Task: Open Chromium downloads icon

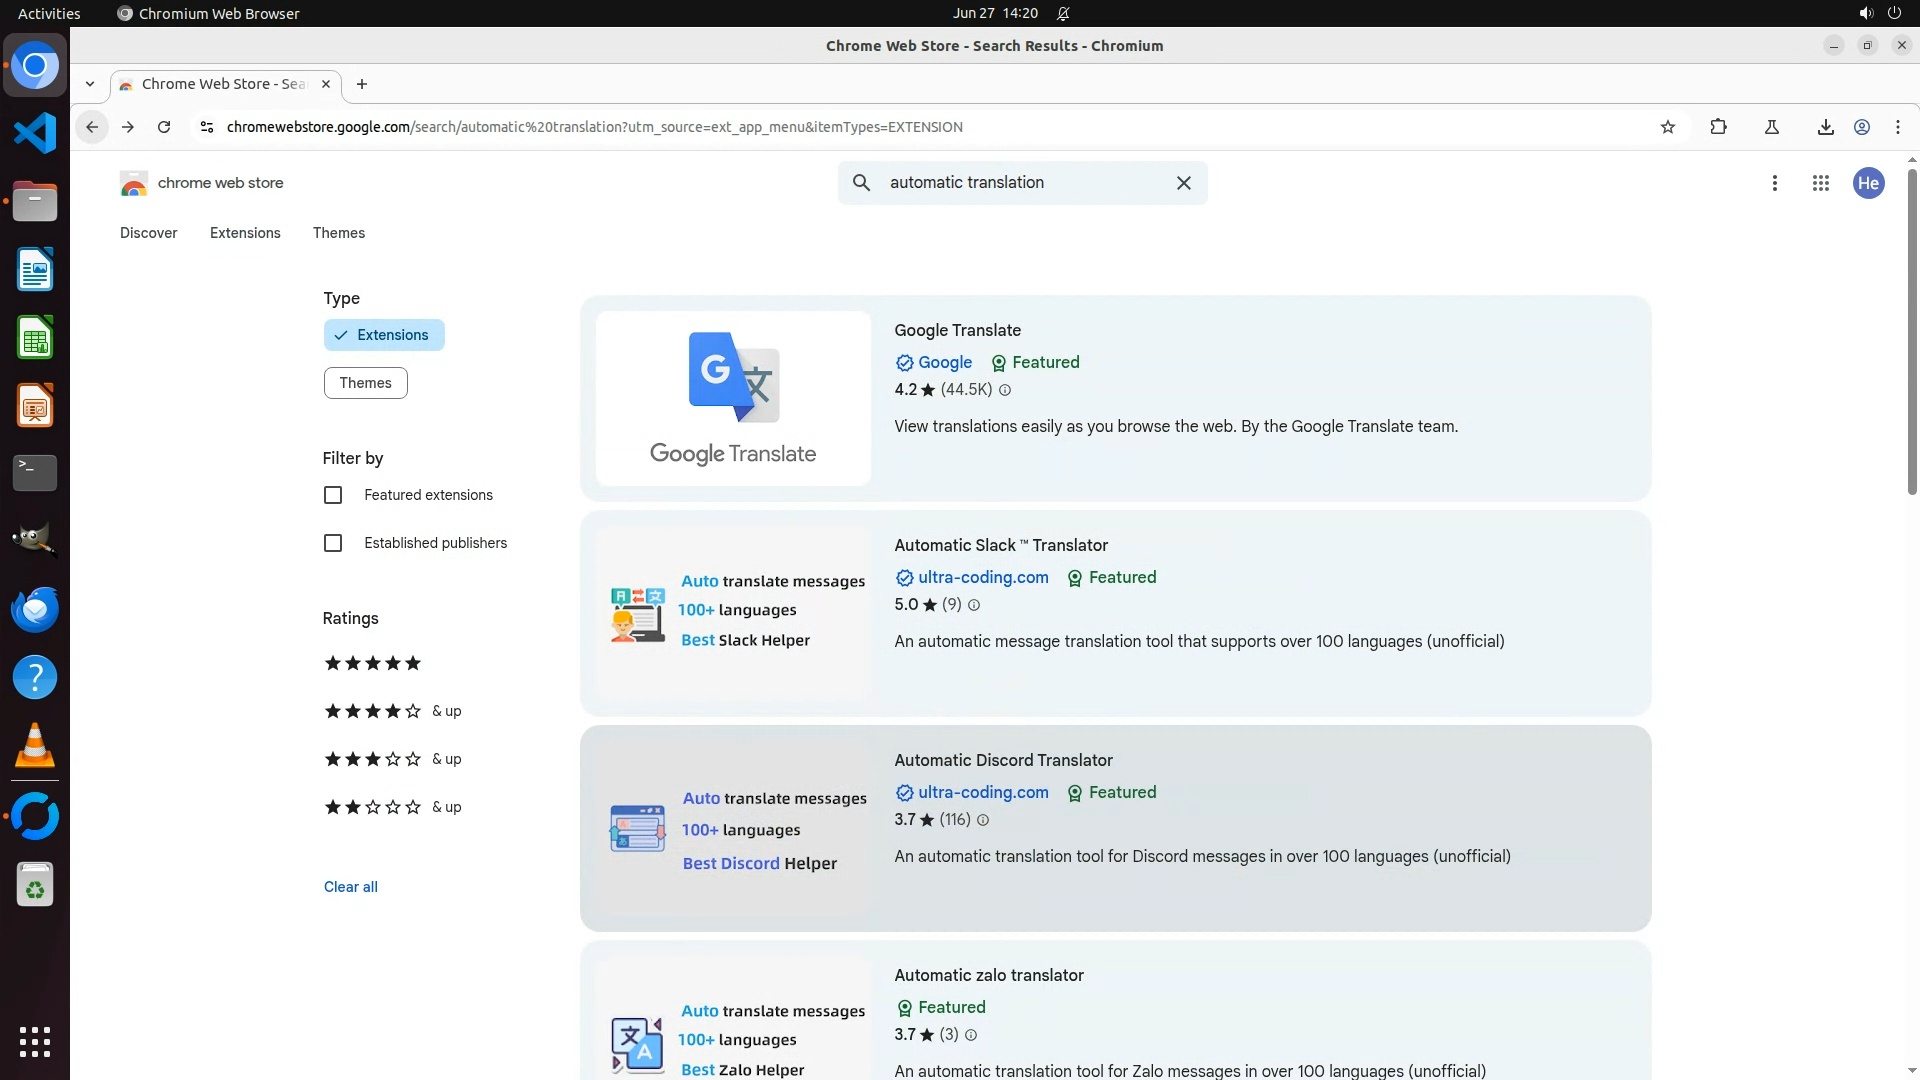Action: tap(1825, 127)
